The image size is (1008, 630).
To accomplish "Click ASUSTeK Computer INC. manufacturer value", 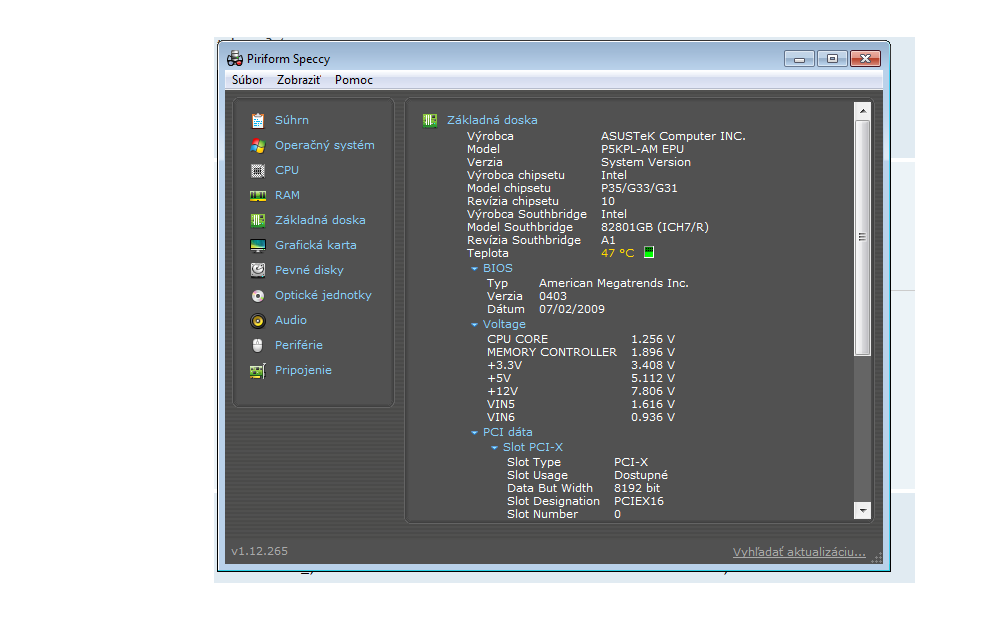I will [x=673, y=136].
